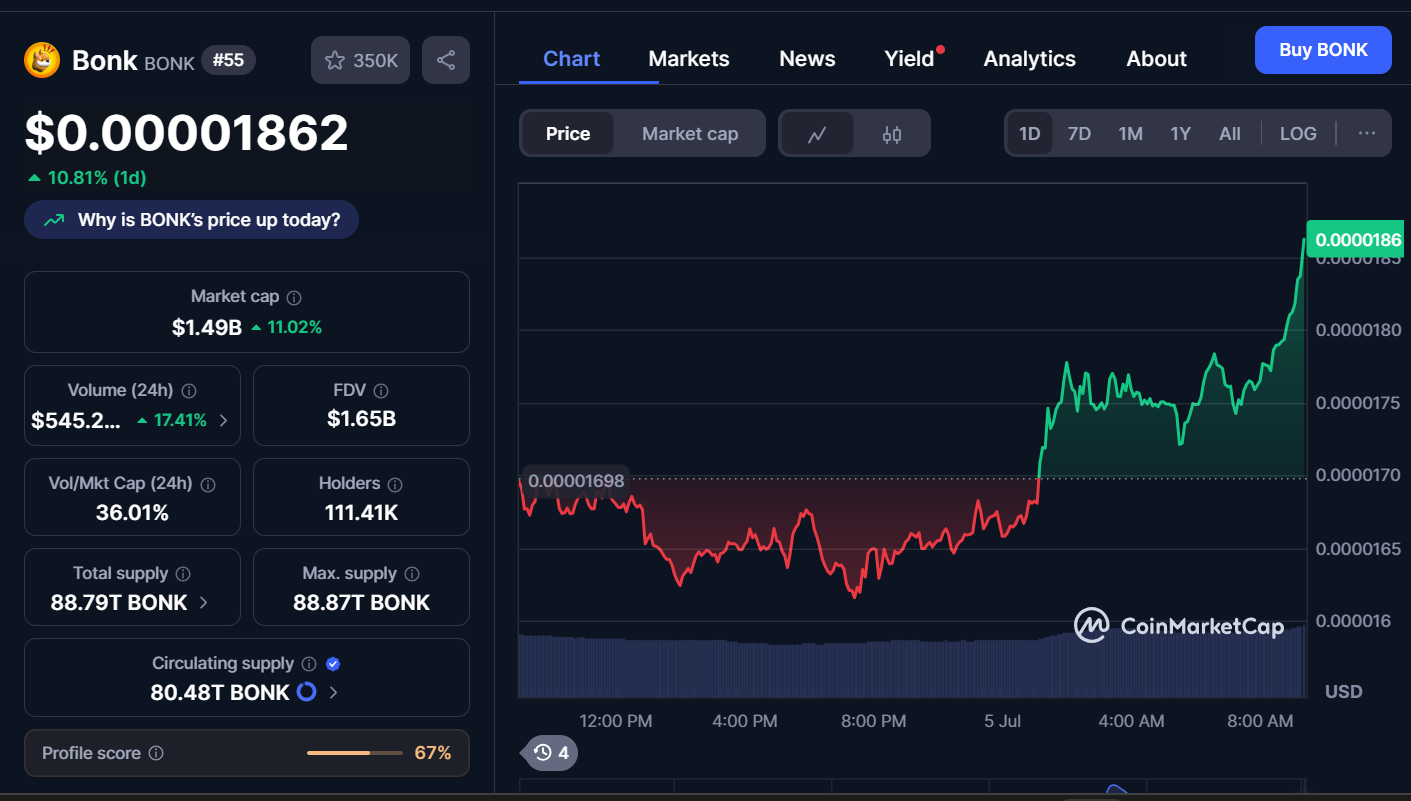This screenshot has height=801, width=1411.
Task: Click the verified badge beside Circulating supply
Action: point(334,664)
